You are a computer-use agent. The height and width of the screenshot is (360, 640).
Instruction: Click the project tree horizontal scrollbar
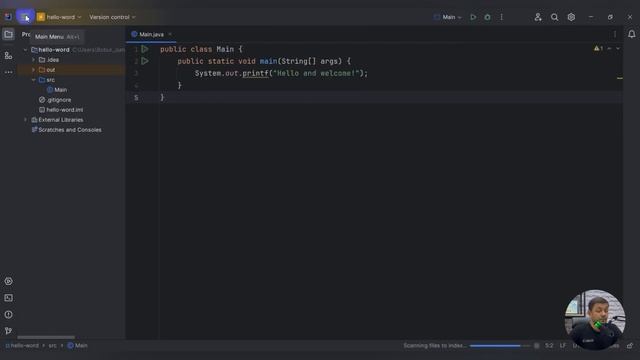click(x=46, y=338)
